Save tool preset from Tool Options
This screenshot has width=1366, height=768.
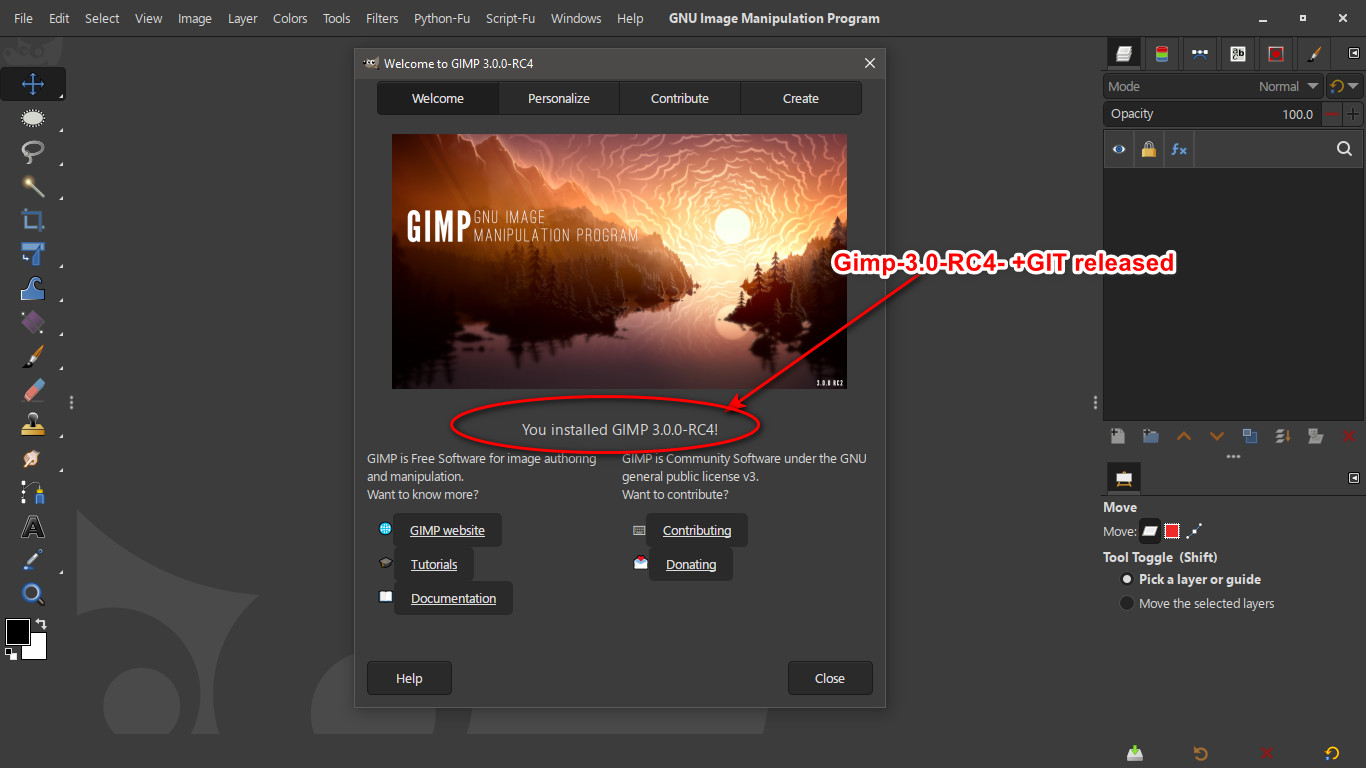click(1135, 753)
